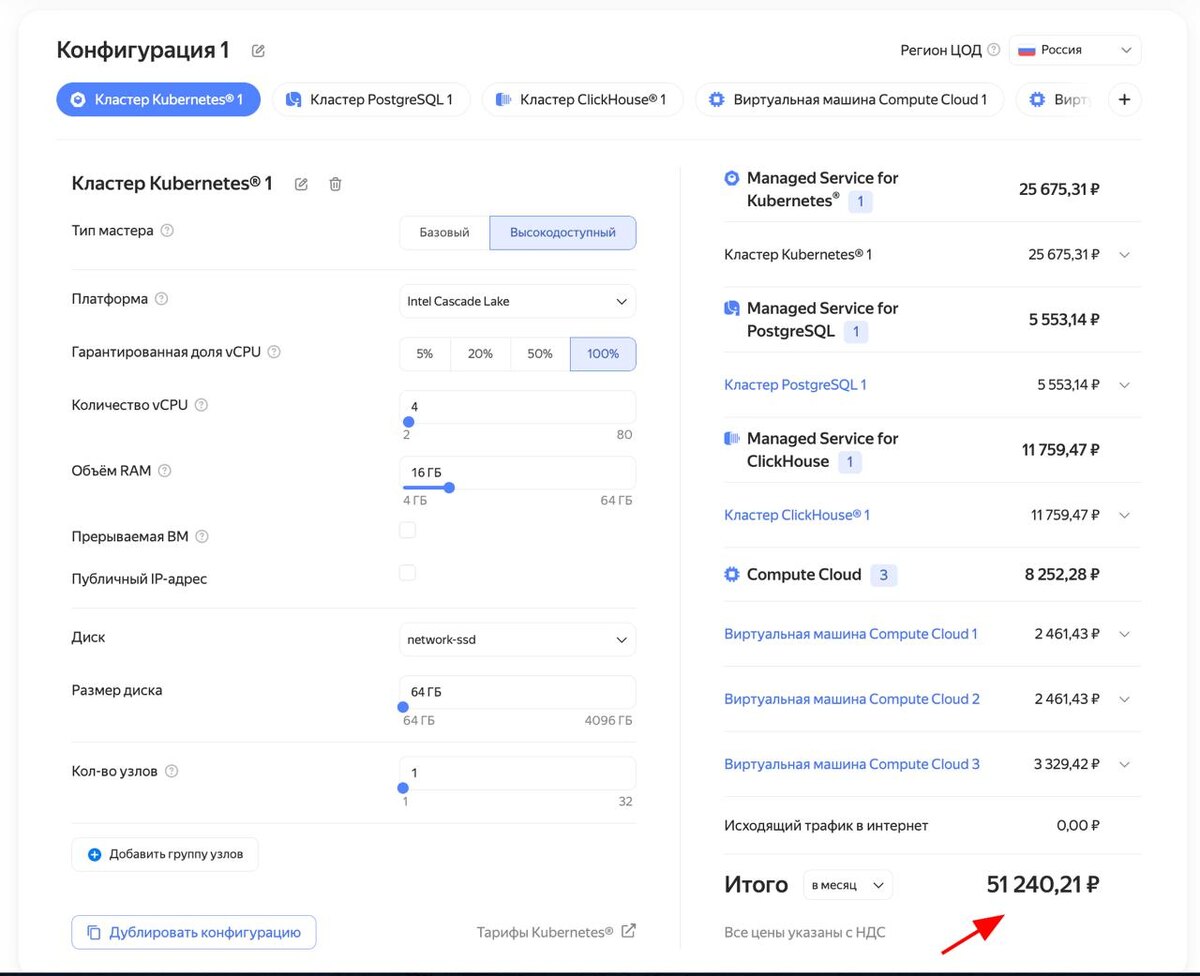This screenshot has width=1200, height=976.
Task: Expand Кластер Kubernetes 1 cost details chevron
Action: (1124, 255)
